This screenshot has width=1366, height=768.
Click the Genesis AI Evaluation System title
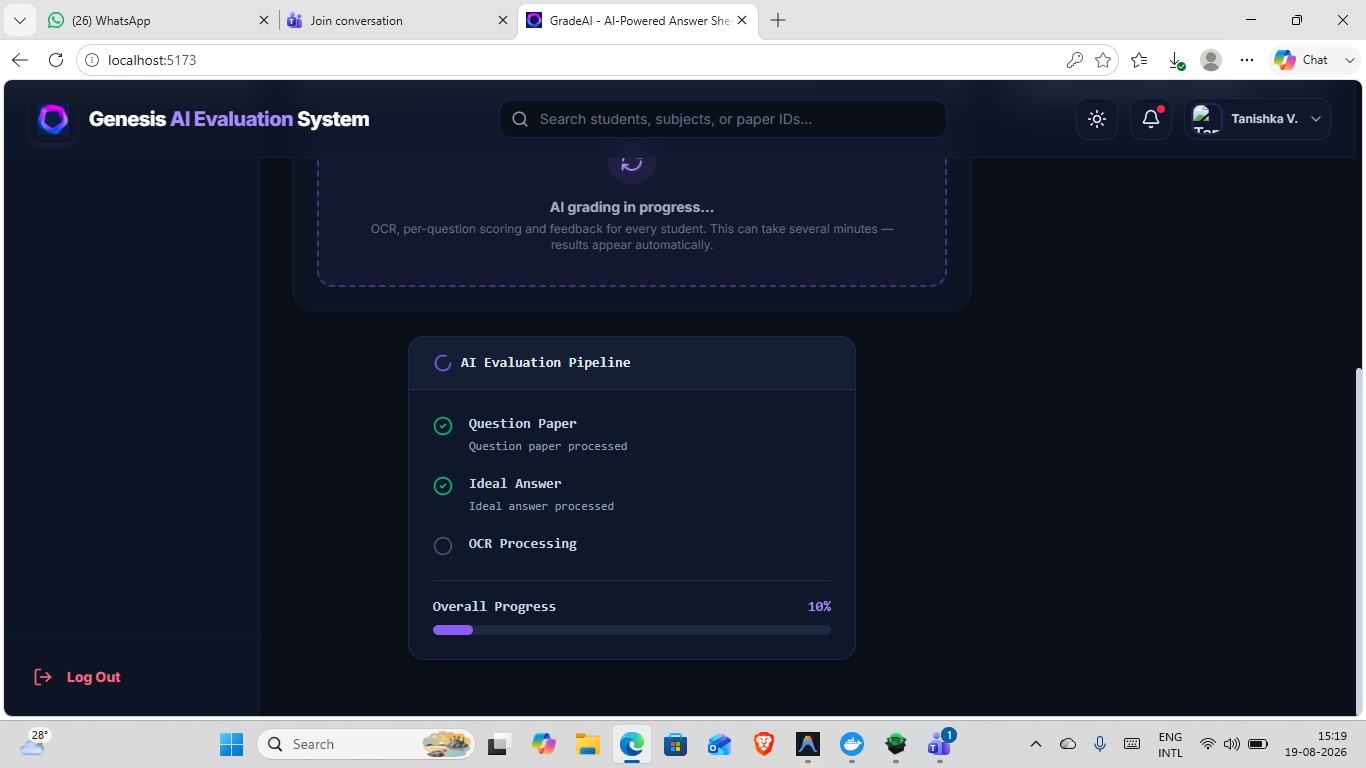[229, 119]
